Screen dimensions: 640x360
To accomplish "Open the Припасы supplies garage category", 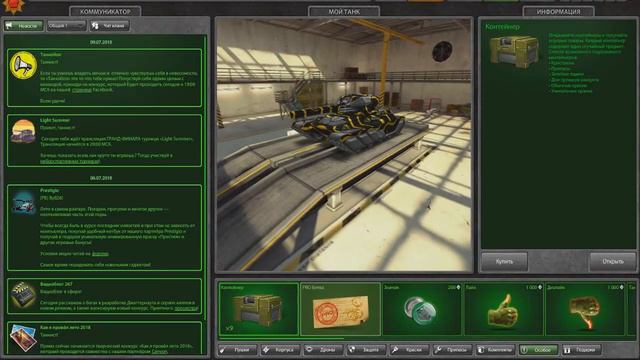I will tap(453, 350).
